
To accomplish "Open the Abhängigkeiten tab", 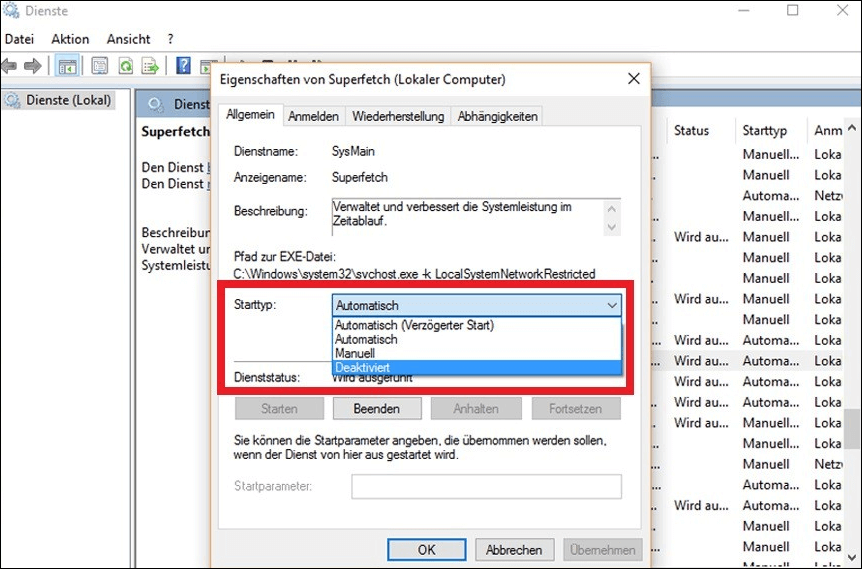I will coord(497,116).
